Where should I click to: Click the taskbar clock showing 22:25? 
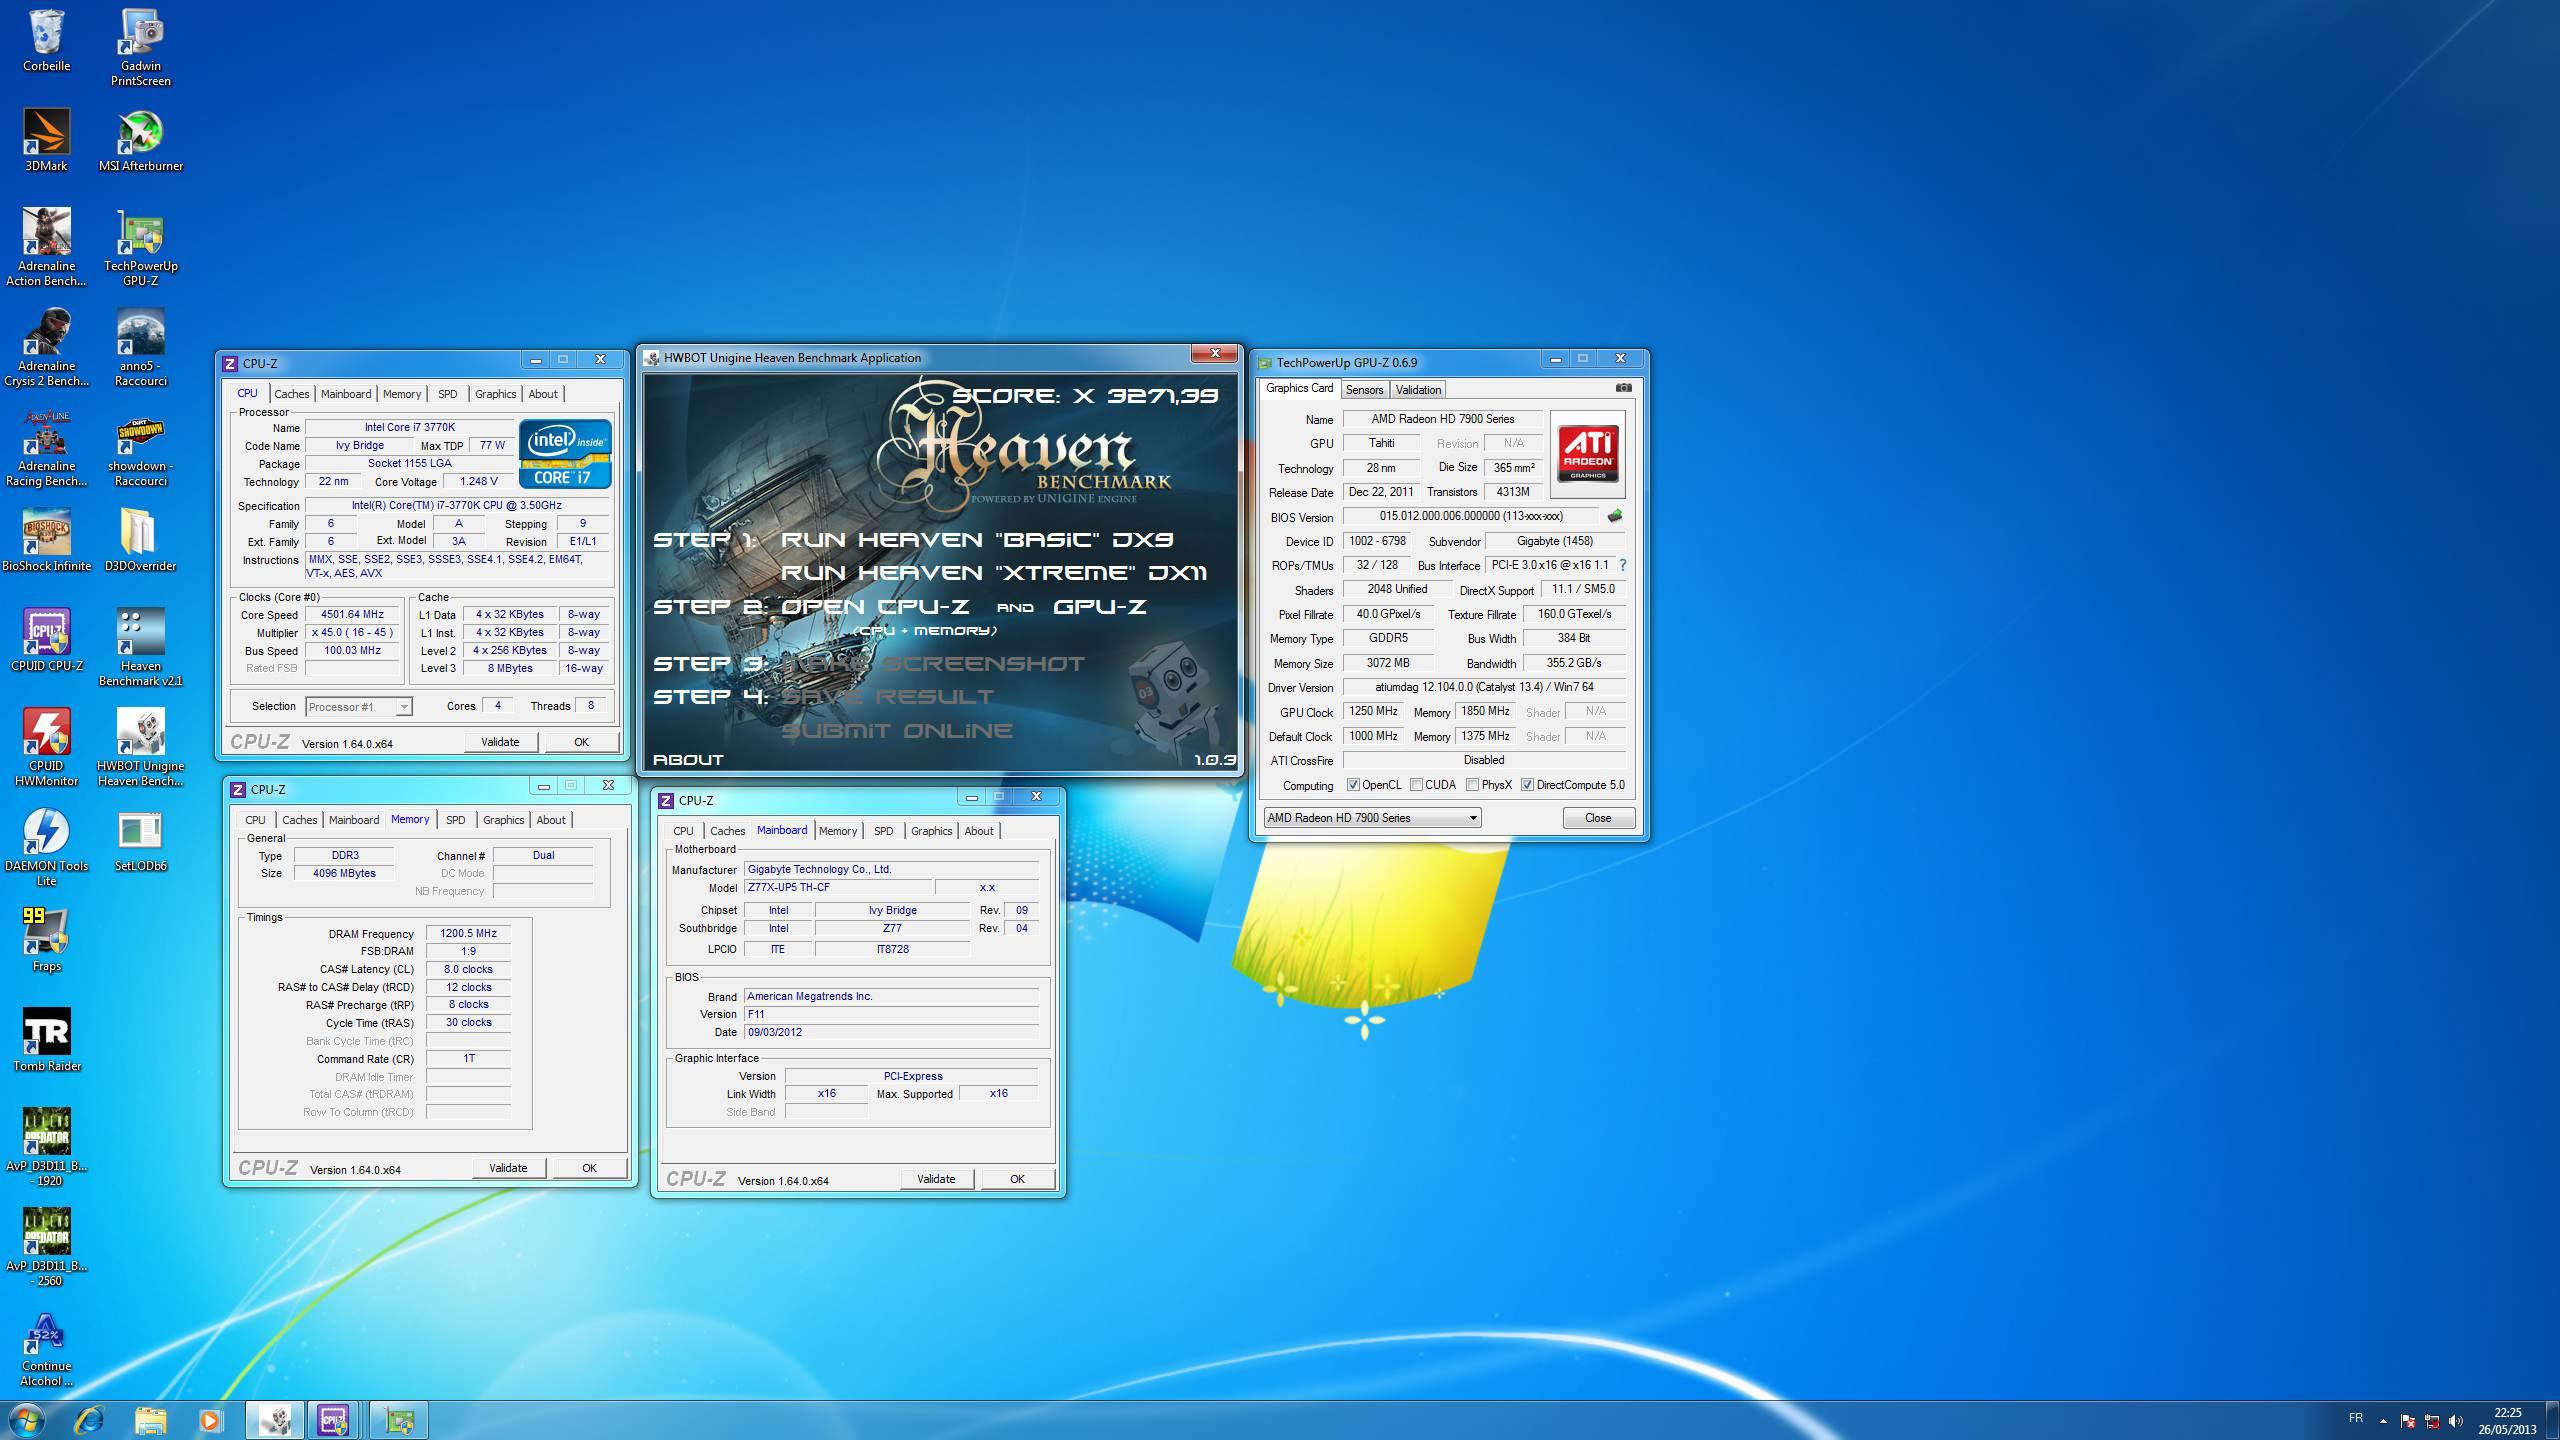pyautogui.click(x=2507, y=1421)
